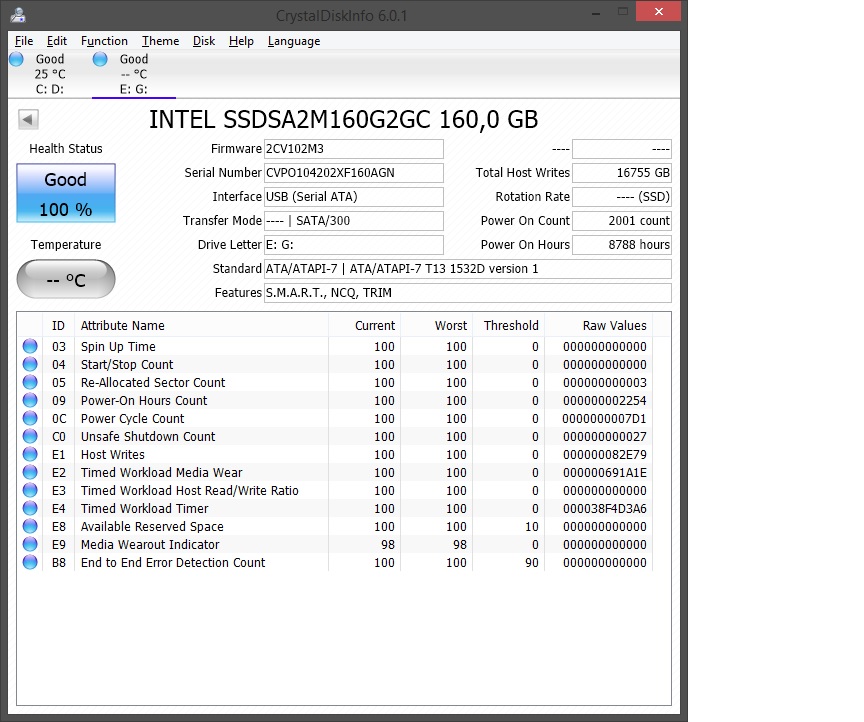Click status orb for Available Reserved Space
Screen dimensions: 864x722
[30, 526]
